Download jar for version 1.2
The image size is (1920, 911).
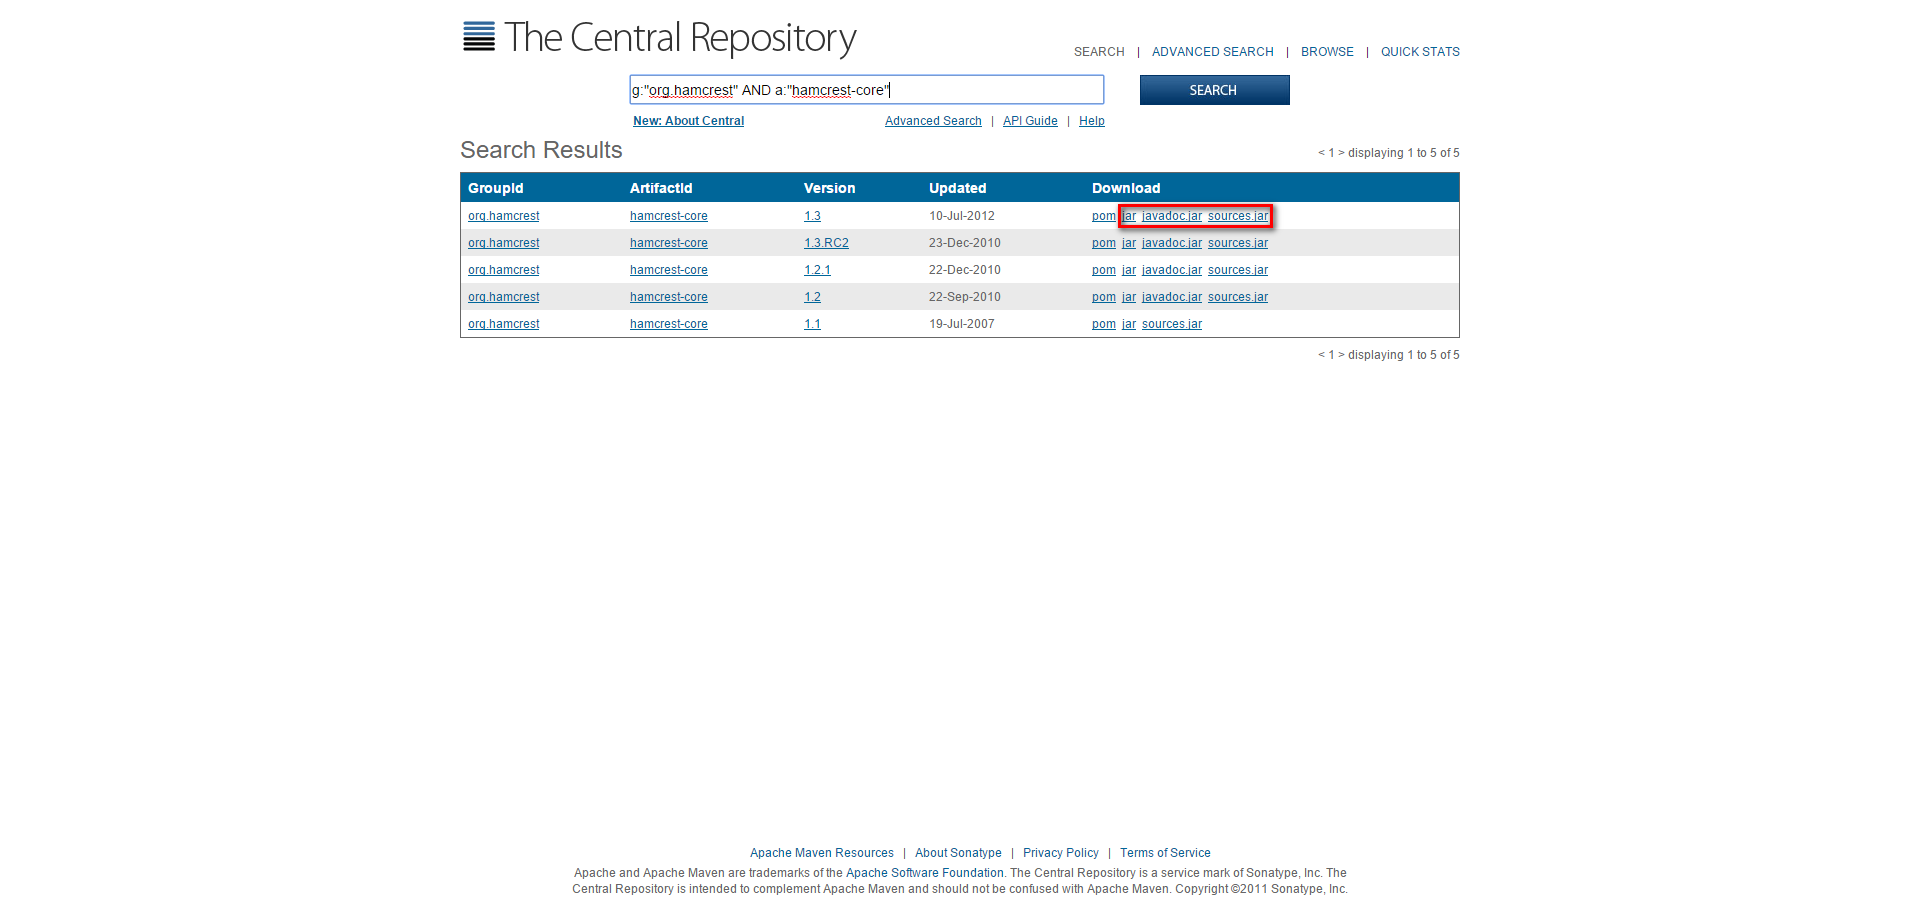[1129, 297]
